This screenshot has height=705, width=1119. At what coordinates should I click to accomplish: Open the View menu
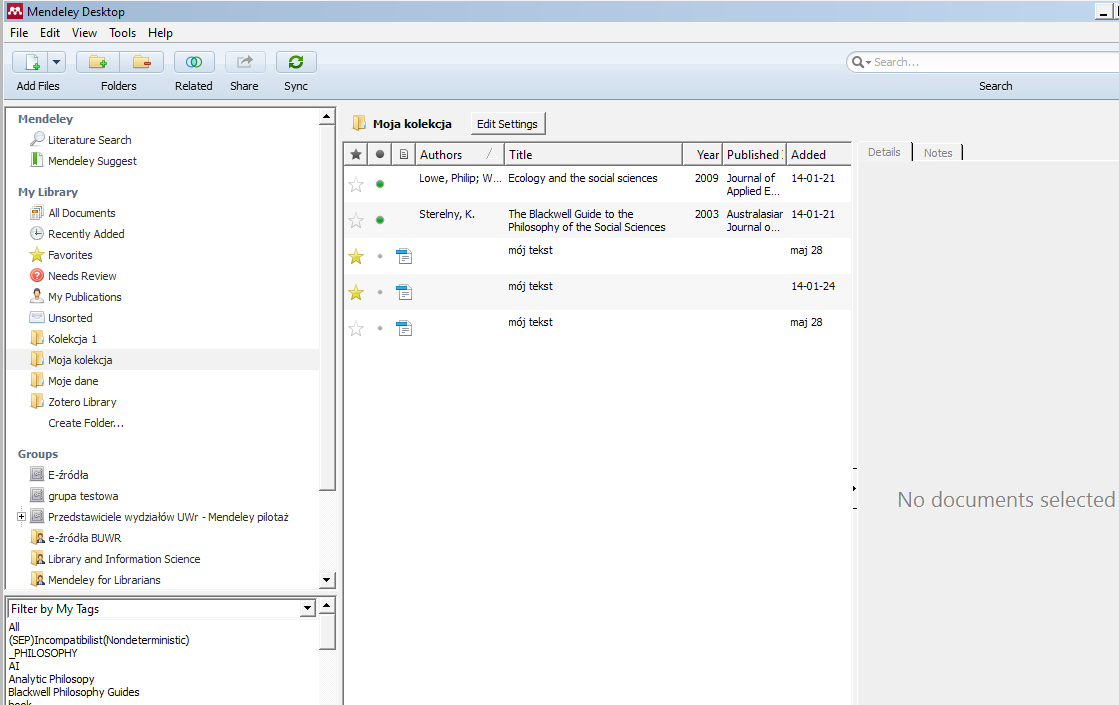pyautogui.click(x=84, y=33)
